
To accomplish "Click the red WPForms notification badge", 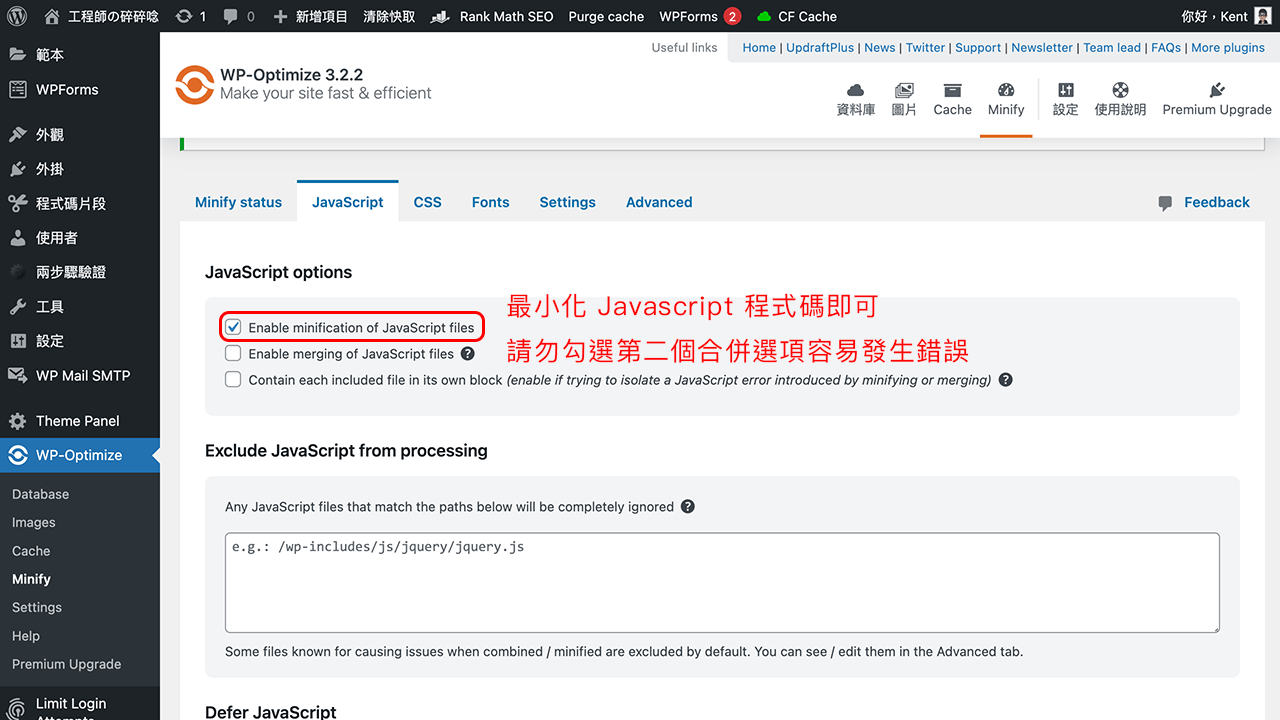I will (x=731, y=16).
